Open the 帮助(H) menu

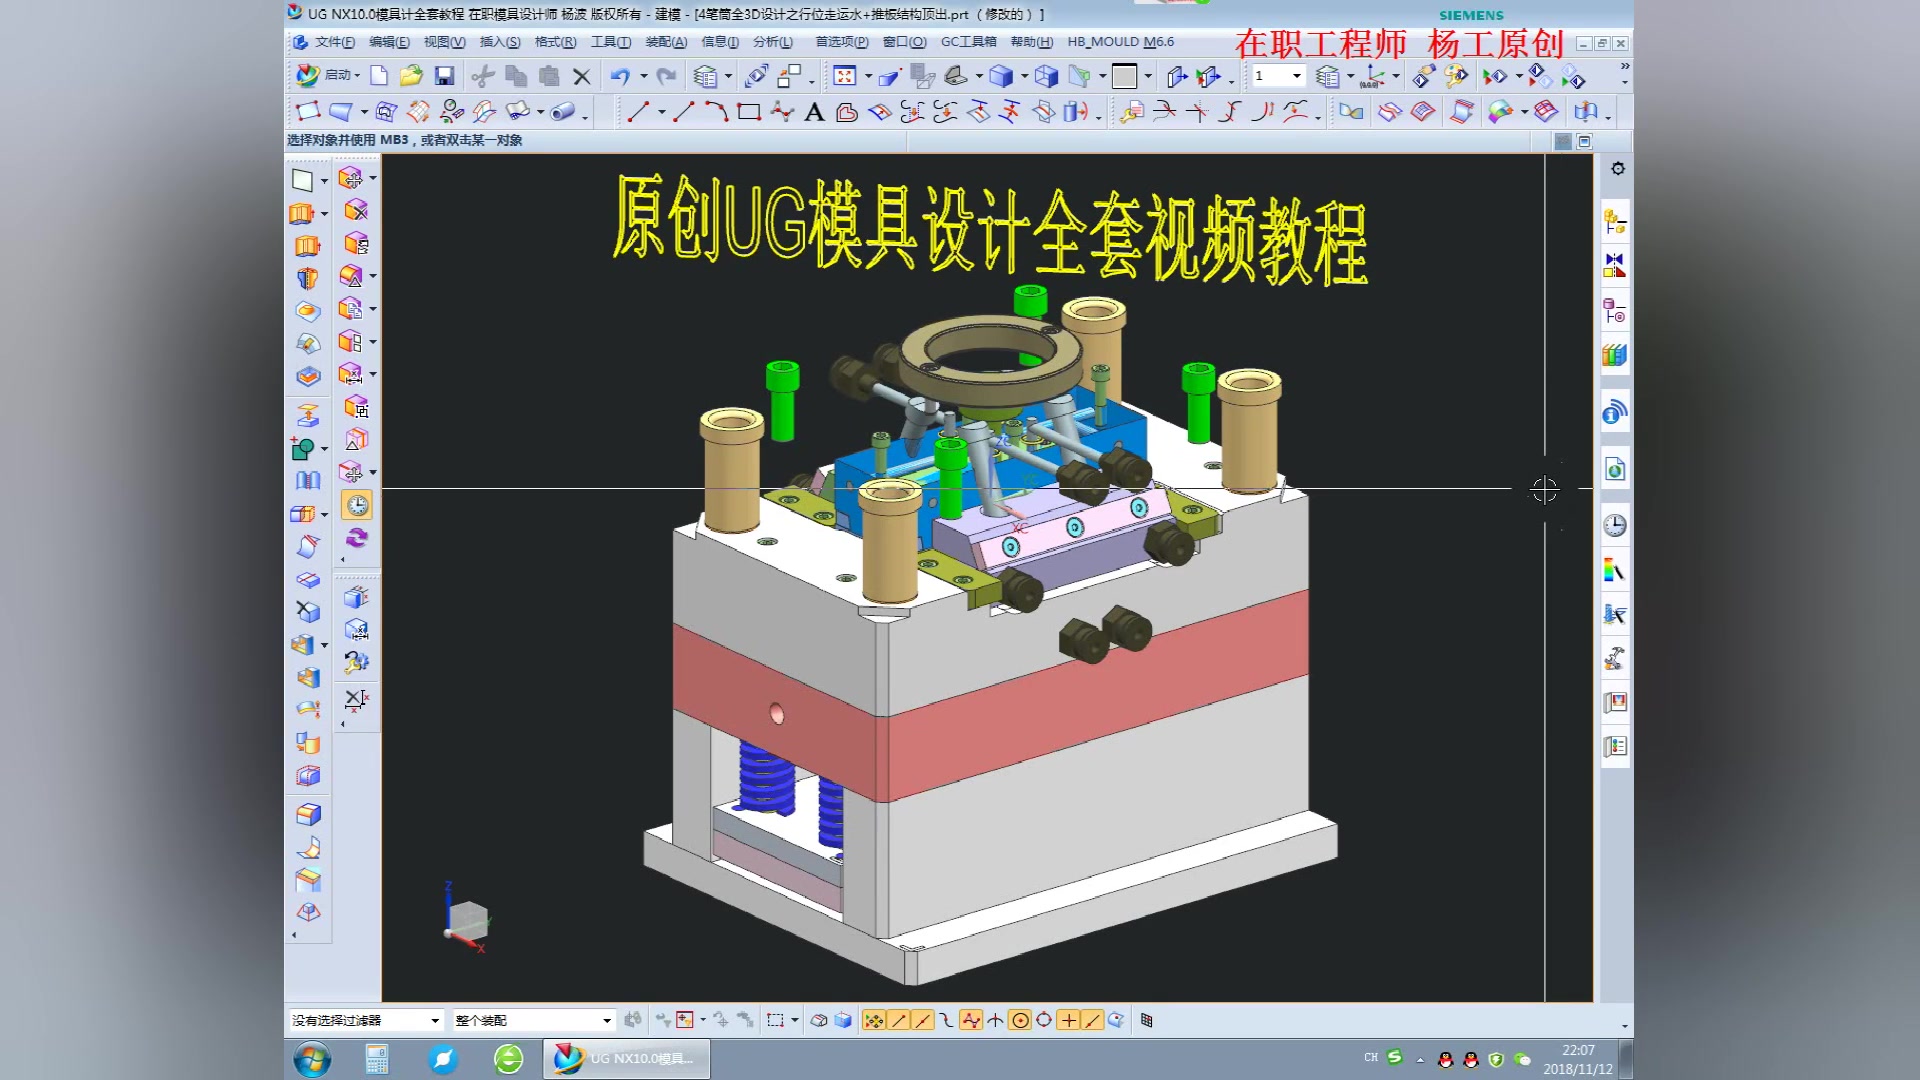(x=1031, y=42)
